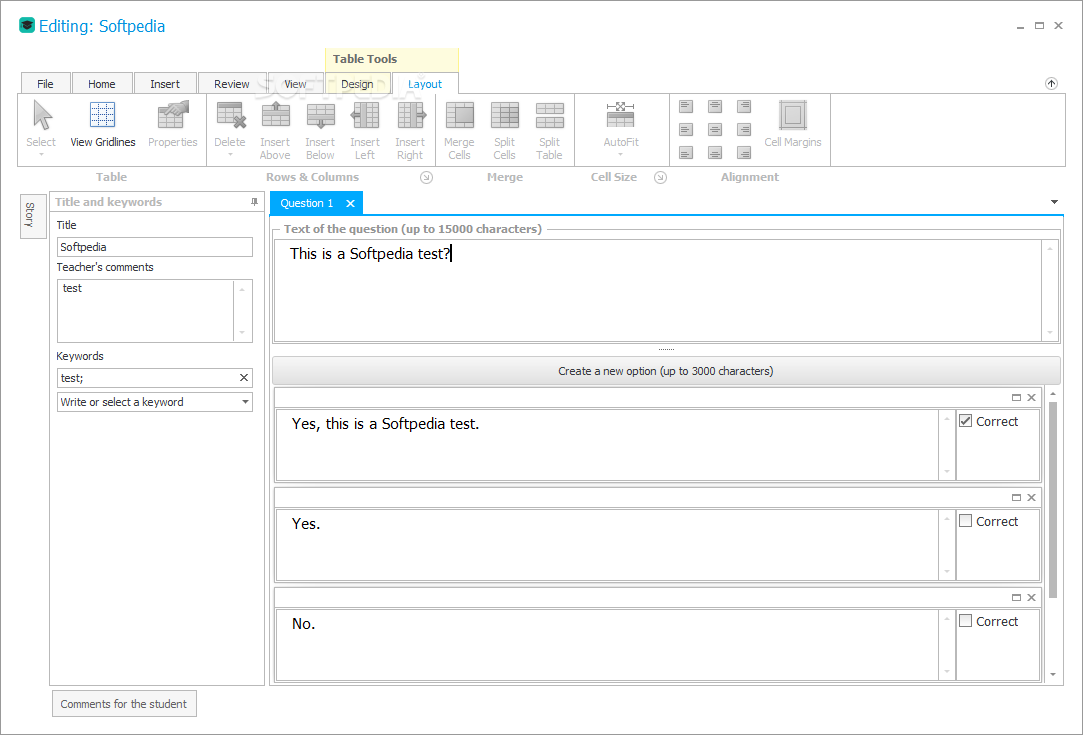Maximize the 'No.' option panel
Image resolution: width=1083 pixels, height=735 pixels.
pyautogui.click(x=1016, y=598)
